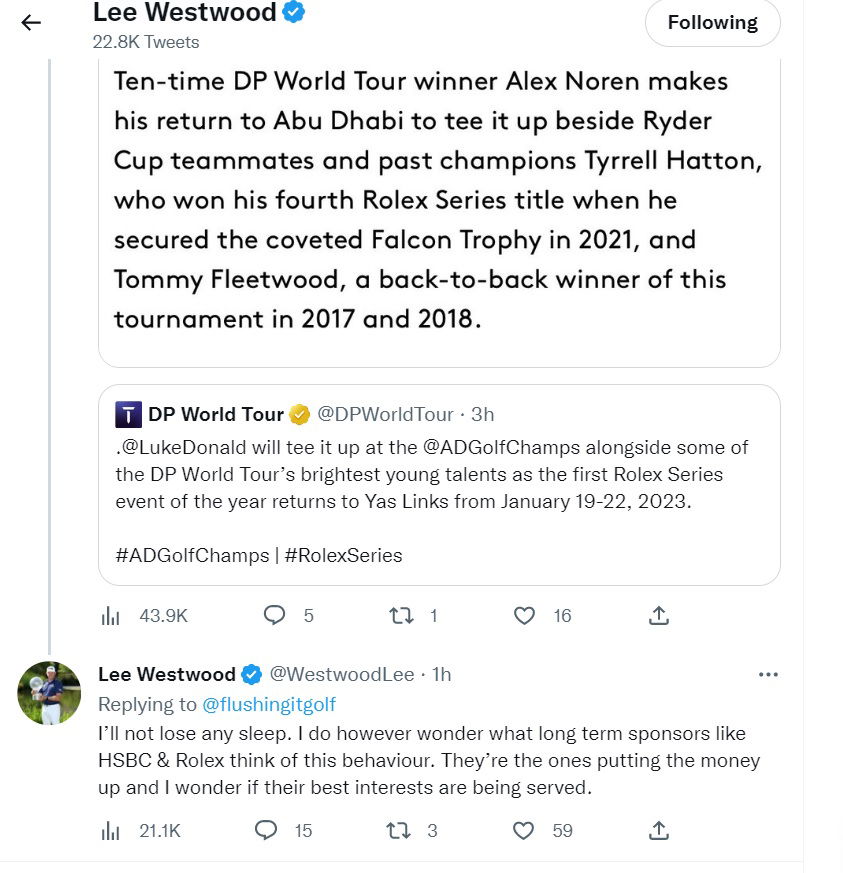Click the back arrow icon
Image resolution: width=843 pixels, height=873 pixels.
tap(31, 23)
